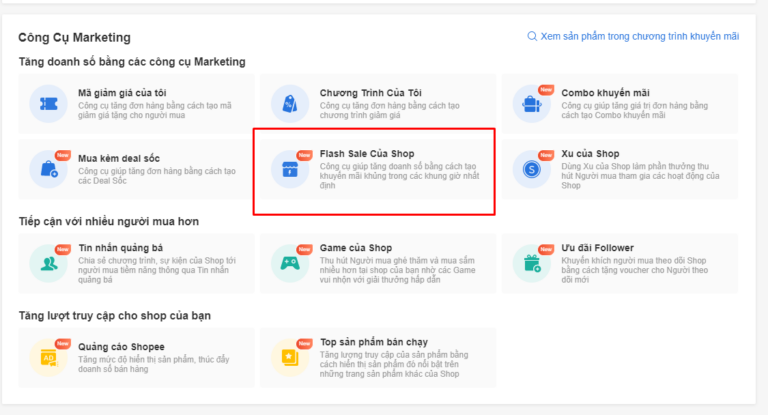Click 'Tăng doanh số bằng các công cụ Marketing' heading
The width and height of the screenshot is (768, 415).
(x=132, y=62)
